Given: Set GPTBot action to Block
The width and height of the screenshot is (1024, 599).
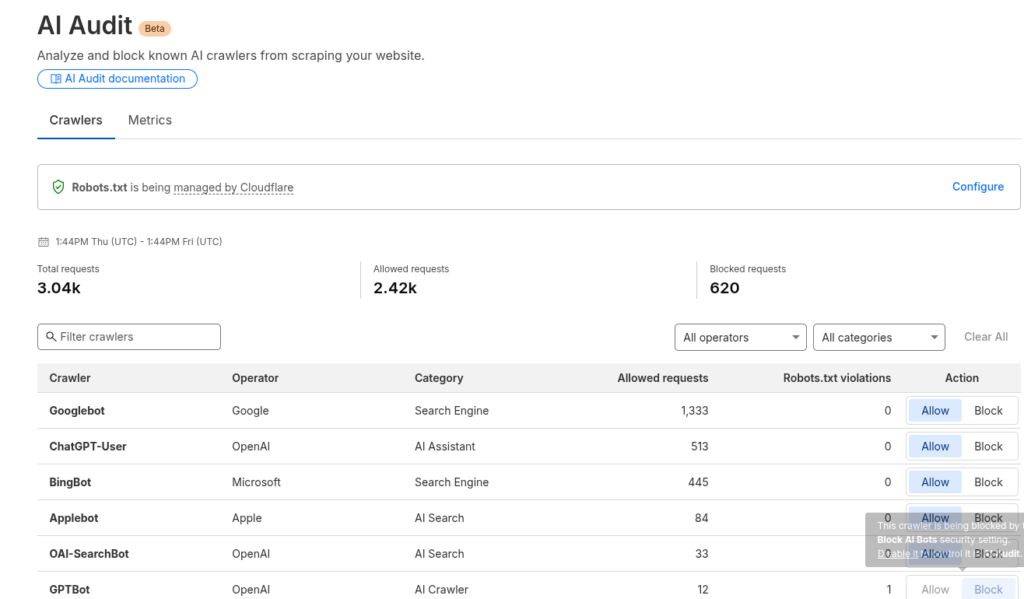Looking at the screenshot, I should (x=988, y=589).
